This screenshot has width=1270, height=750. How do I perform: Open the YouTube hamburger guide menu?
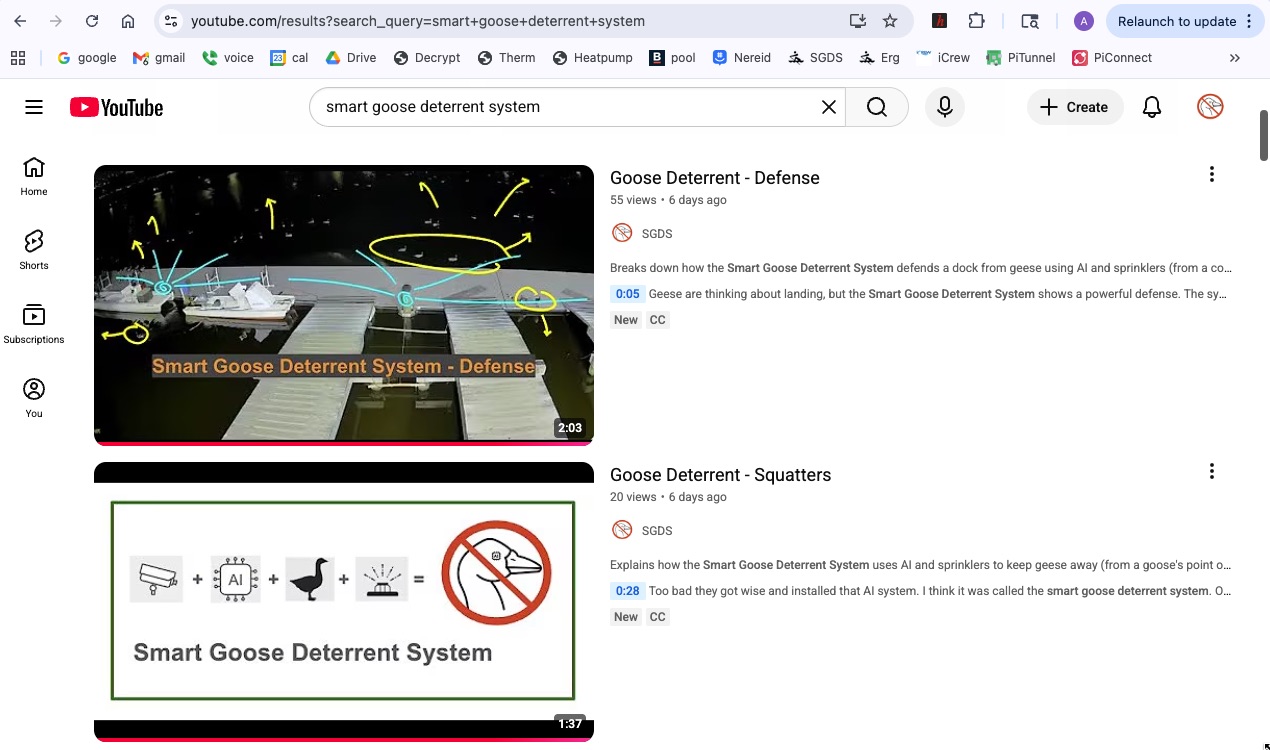point(34,107)
